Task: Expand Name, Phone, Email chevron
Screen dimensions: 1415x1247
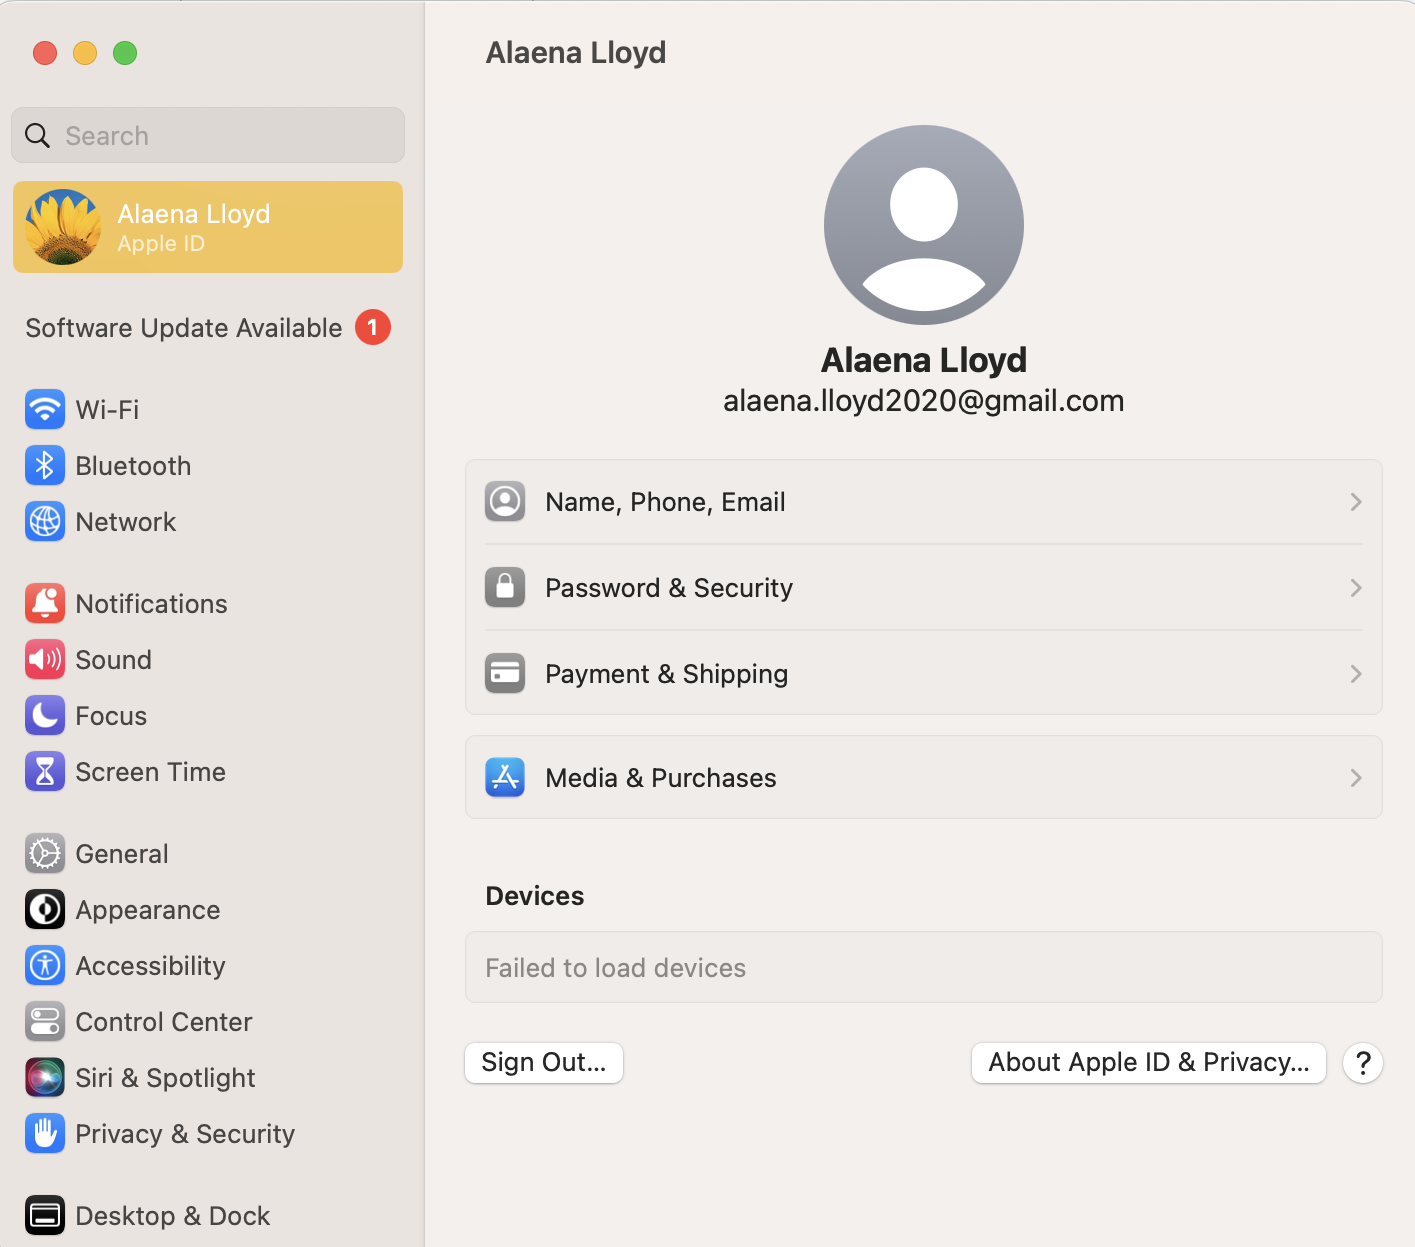Action: tap(1356, 502)
